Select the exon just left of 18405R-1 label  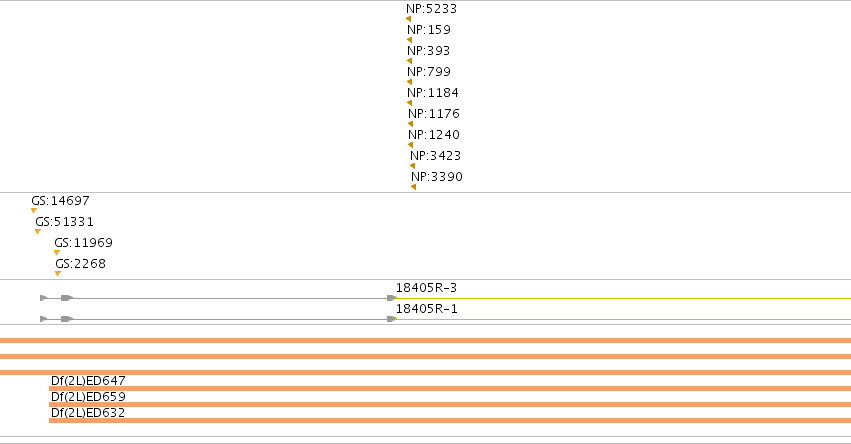click(391, 319)
